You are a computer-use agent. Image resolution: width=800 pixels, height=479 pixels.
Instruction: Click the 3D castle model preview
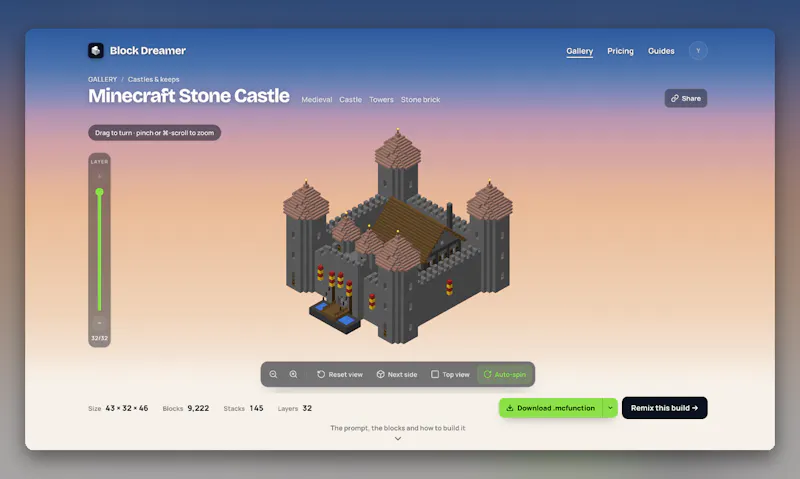(398, 237)
